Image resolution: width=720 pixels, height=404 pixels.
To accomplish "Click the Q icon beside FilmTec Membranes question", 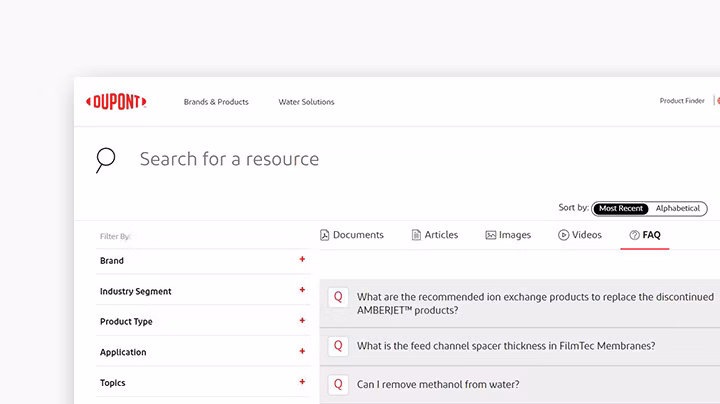I will click(x=338, y=346).
